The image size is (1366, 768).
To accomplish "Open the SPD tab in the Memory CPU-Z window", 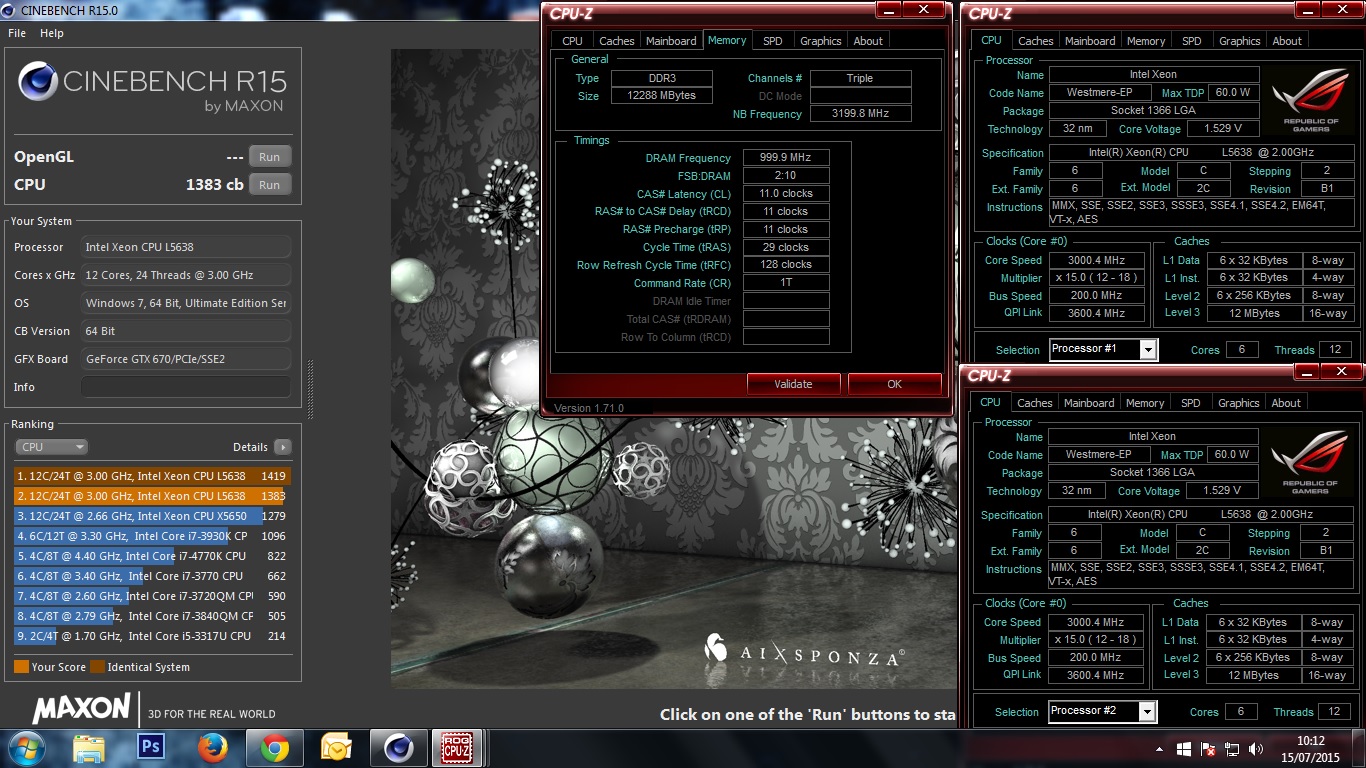I will pos(772,41).
